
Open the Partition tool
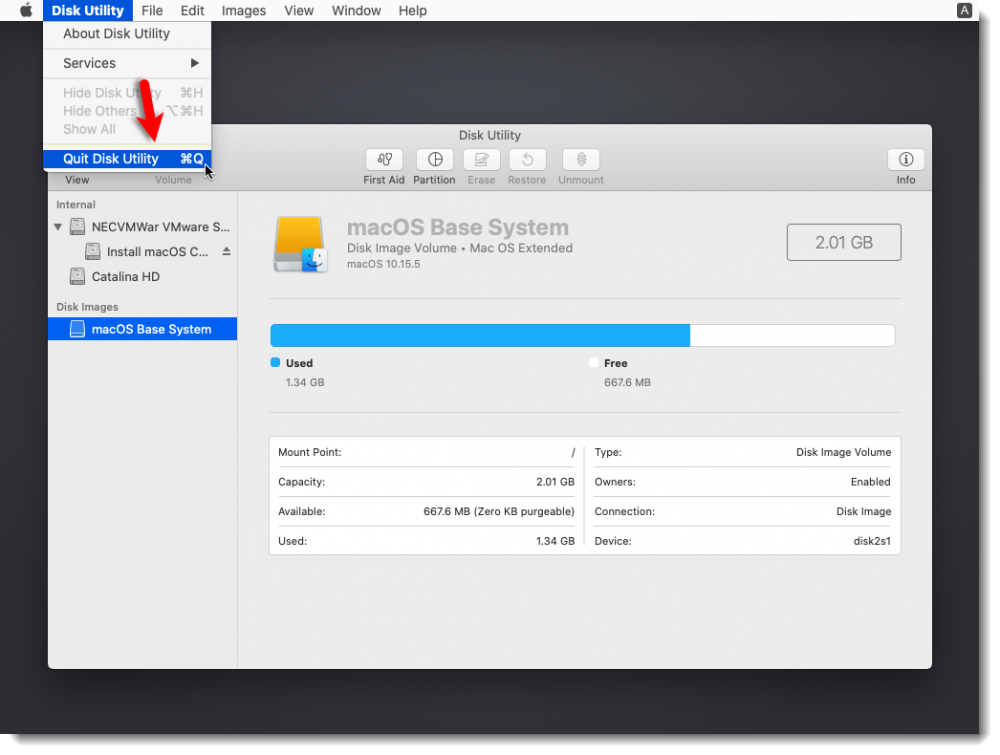coord(434,160)
